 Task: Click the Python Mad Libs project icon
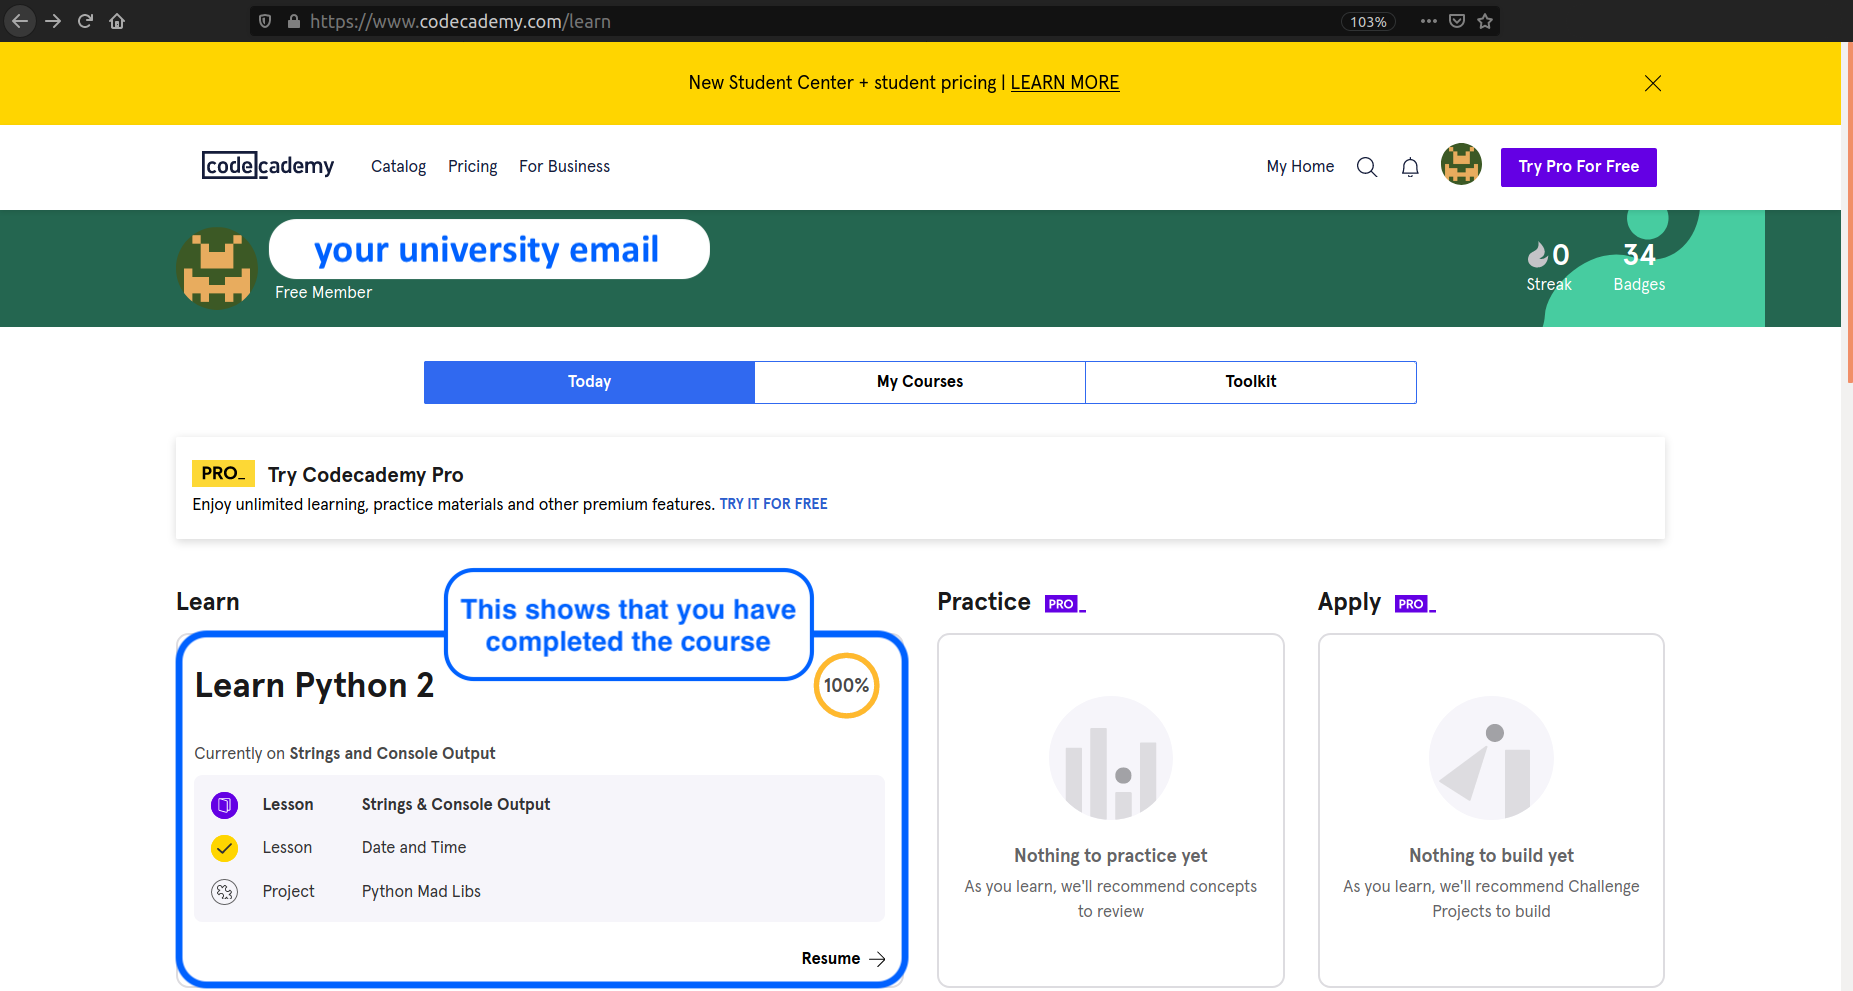[225, 892]
